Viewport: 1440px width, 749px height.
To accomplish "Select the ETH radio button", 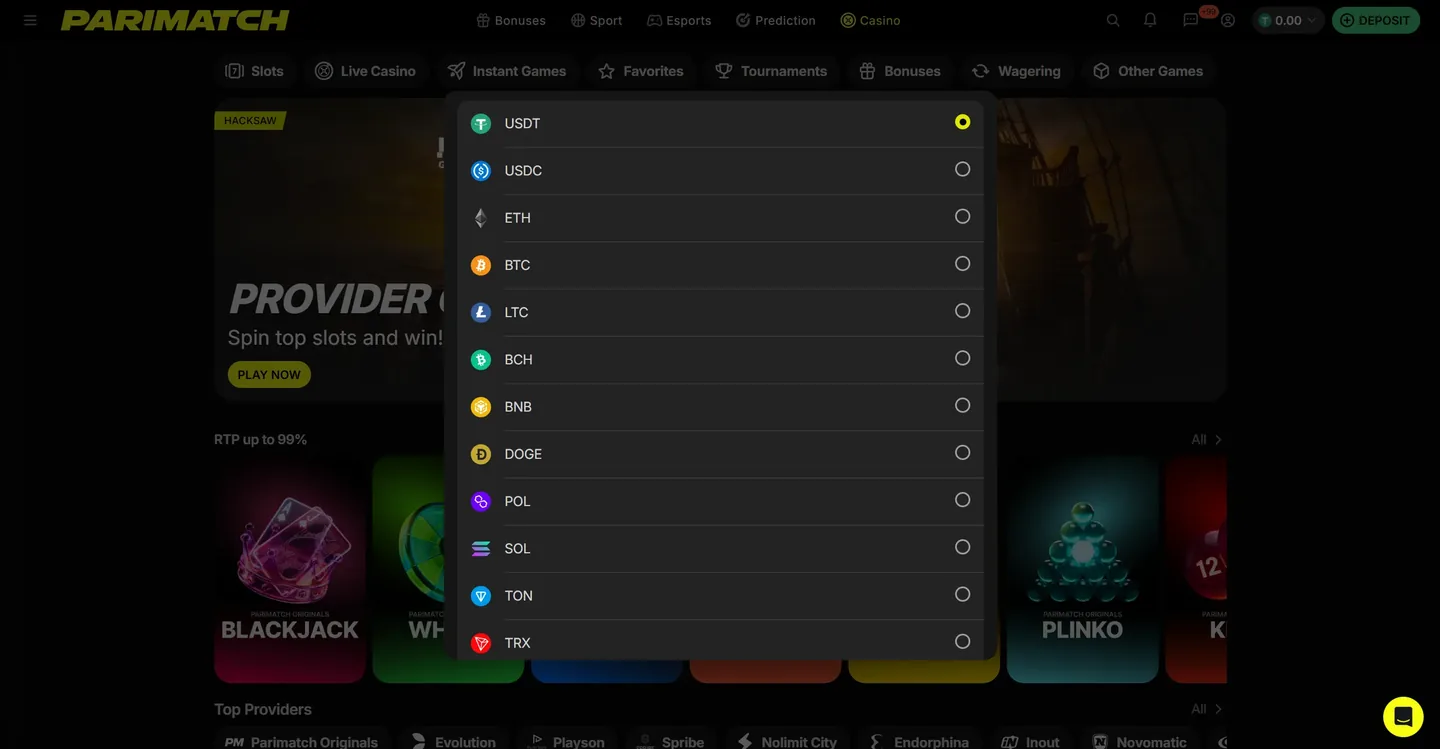I will coord(963,216).
